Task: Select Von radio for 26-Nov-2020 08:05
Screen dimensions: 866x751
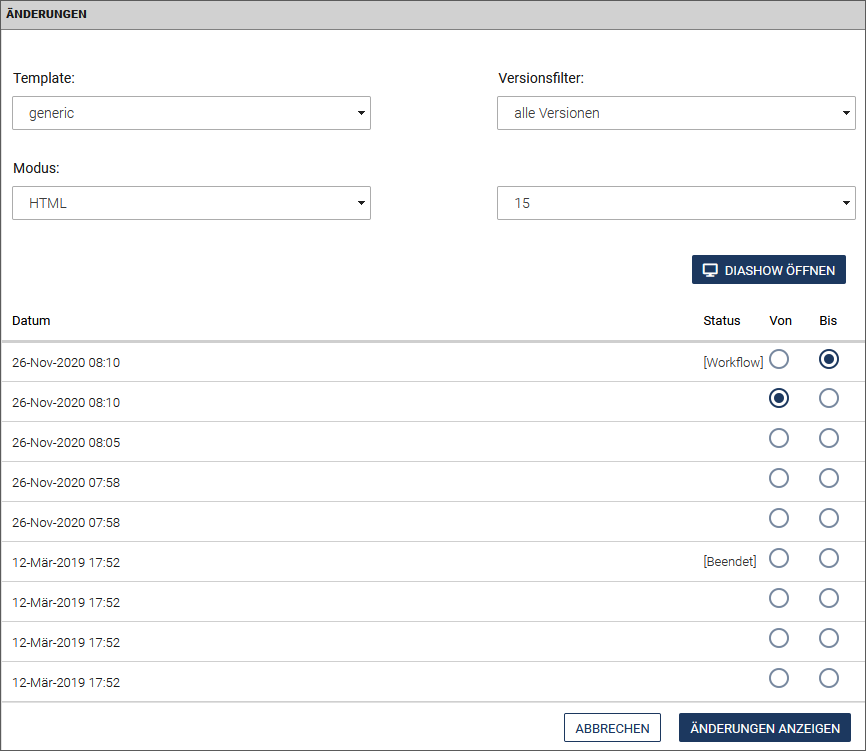Action: (779, 438)
